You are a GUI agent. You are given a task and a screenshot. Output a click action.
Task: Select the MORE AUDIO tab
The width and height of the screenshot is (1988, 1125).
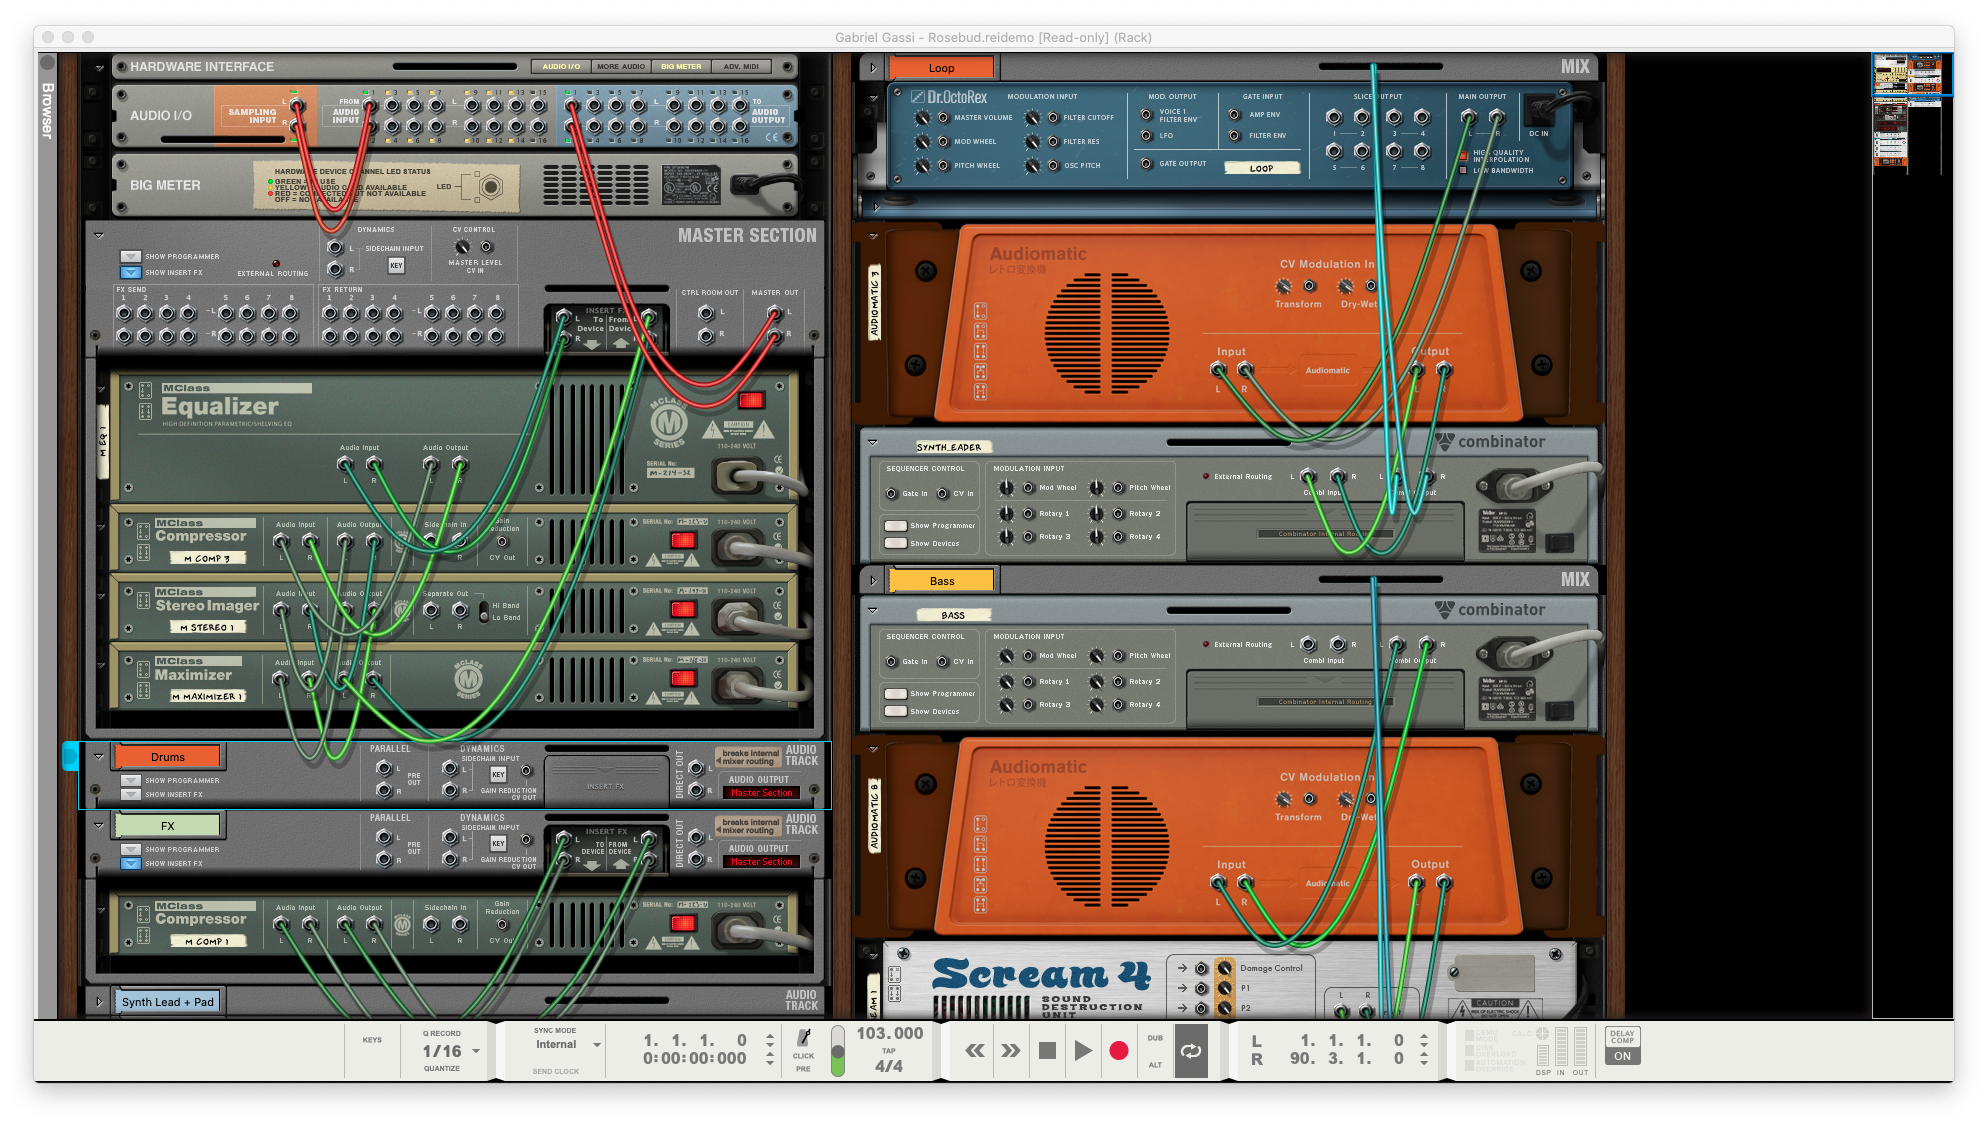pyautogui.click(x=621, y=67)
